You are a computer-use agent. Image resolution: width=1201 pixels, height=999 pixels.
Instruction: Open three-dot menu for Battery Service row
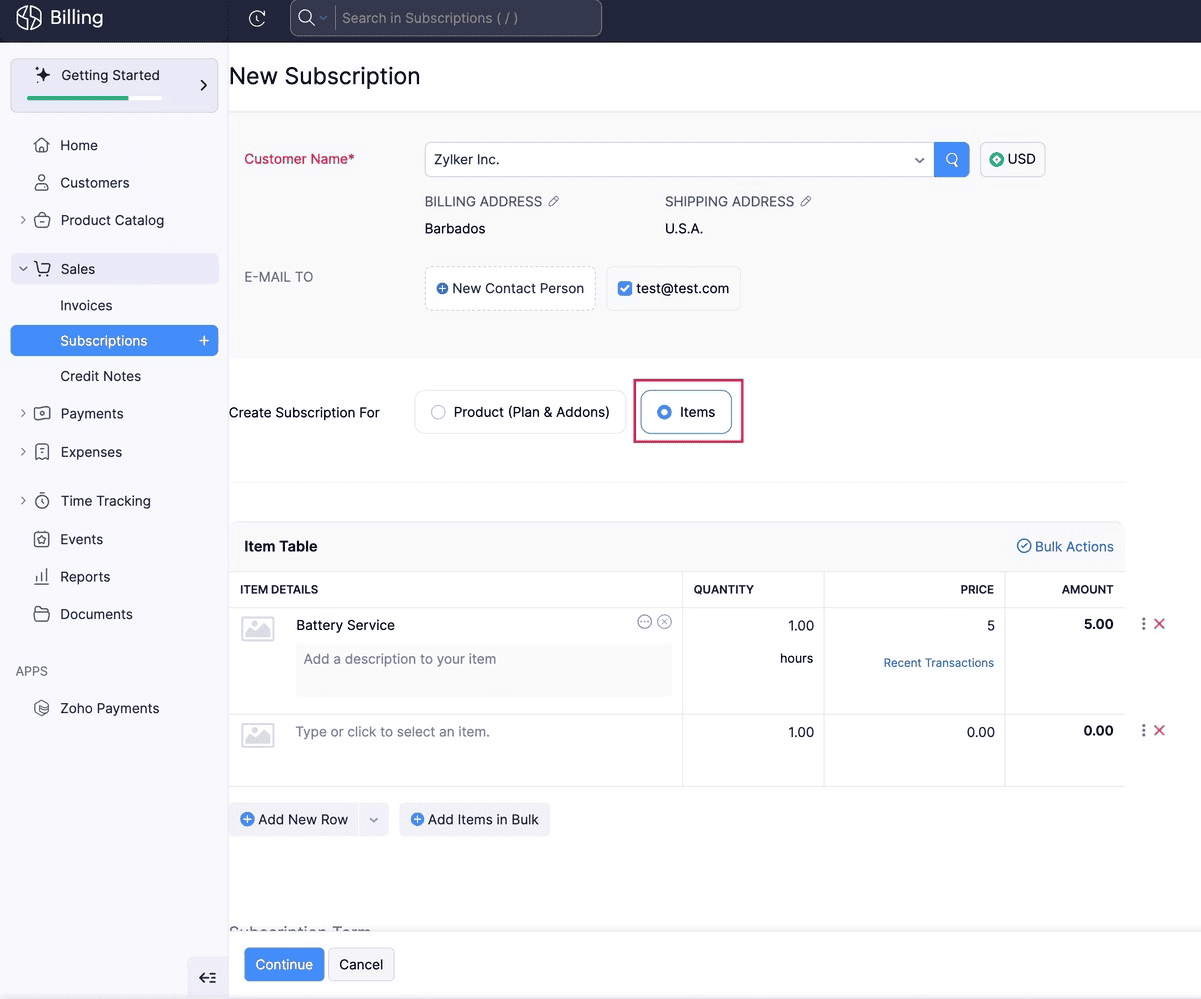tap(1143, 624)
